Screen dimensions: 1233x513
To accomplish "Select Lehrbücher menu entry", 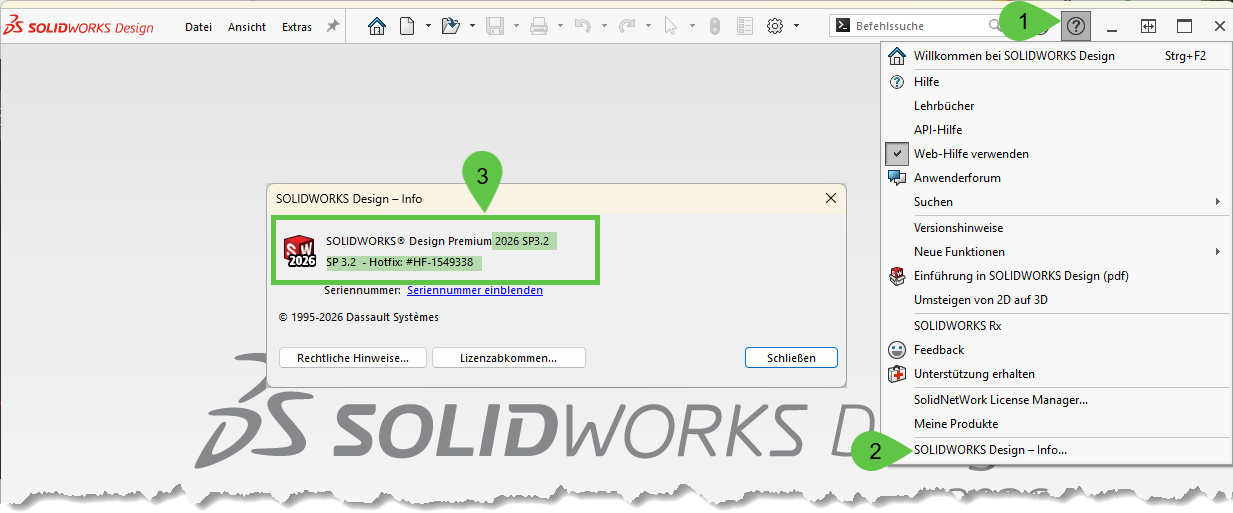I will click(1055, 106).
